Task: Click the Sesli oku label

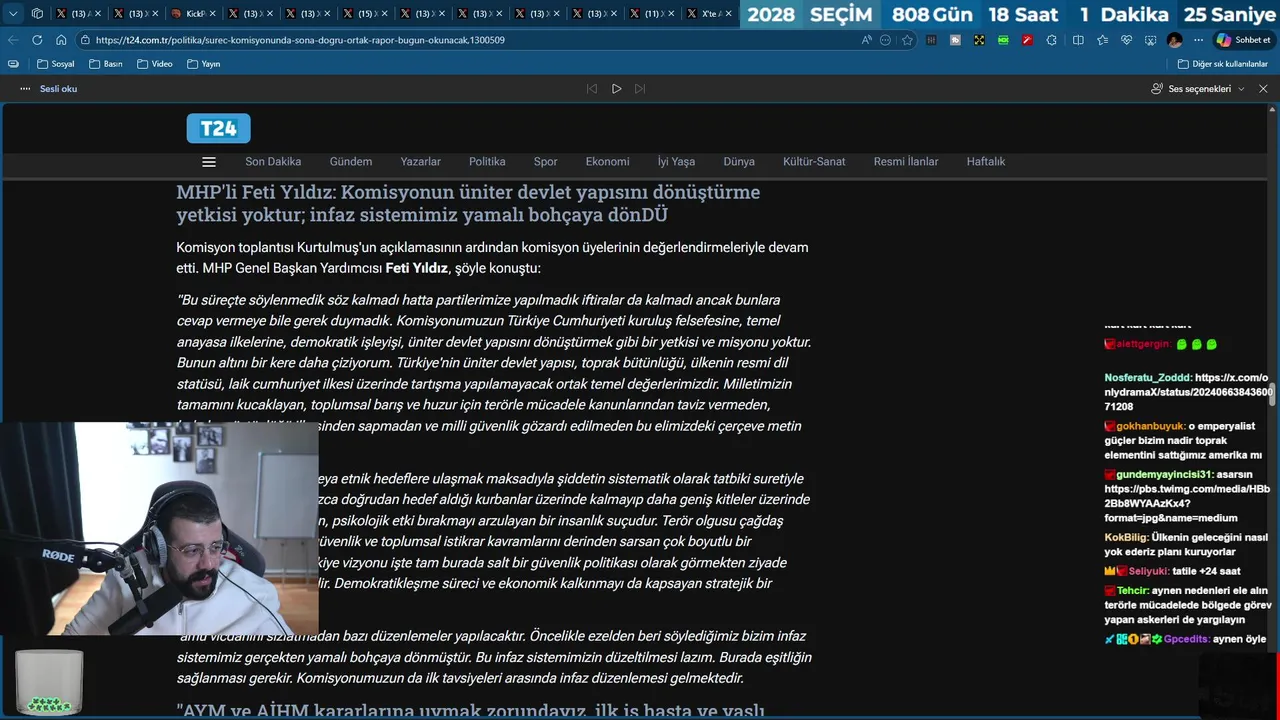Action: pos(58,89)
